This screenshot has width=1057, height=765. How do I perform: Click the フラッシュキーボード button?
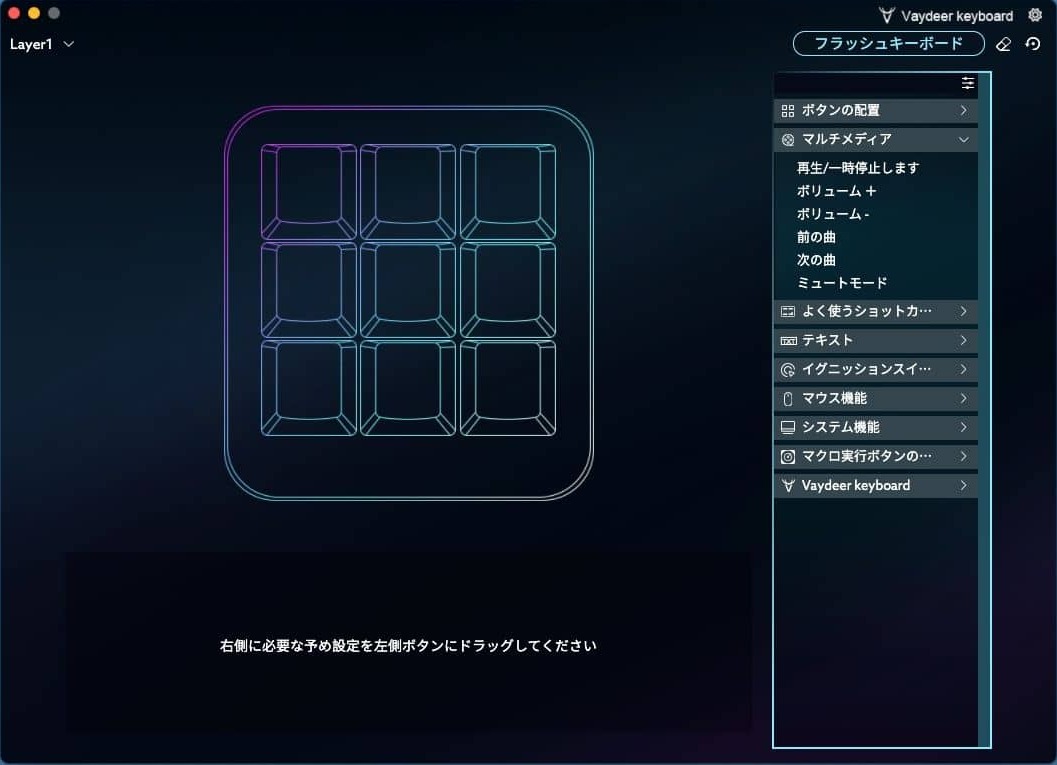(x=888, y=44)
